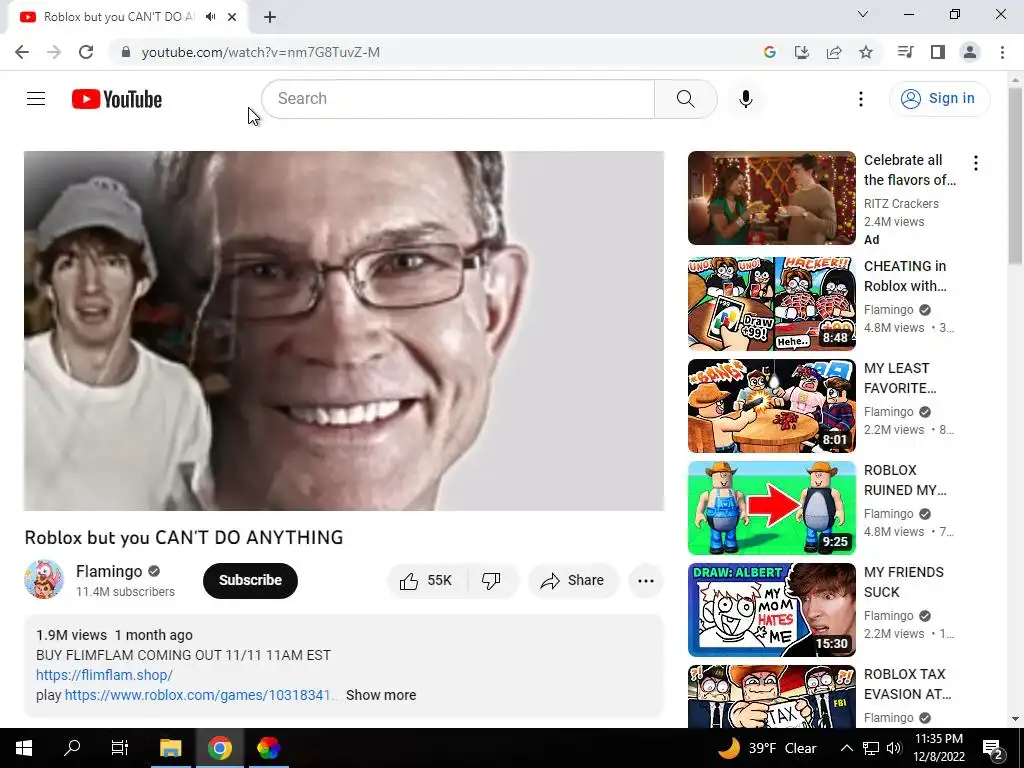The width and height of the screenshot is (1024, 768).
Task: Click the Sign in button
Action: [939, 99]
